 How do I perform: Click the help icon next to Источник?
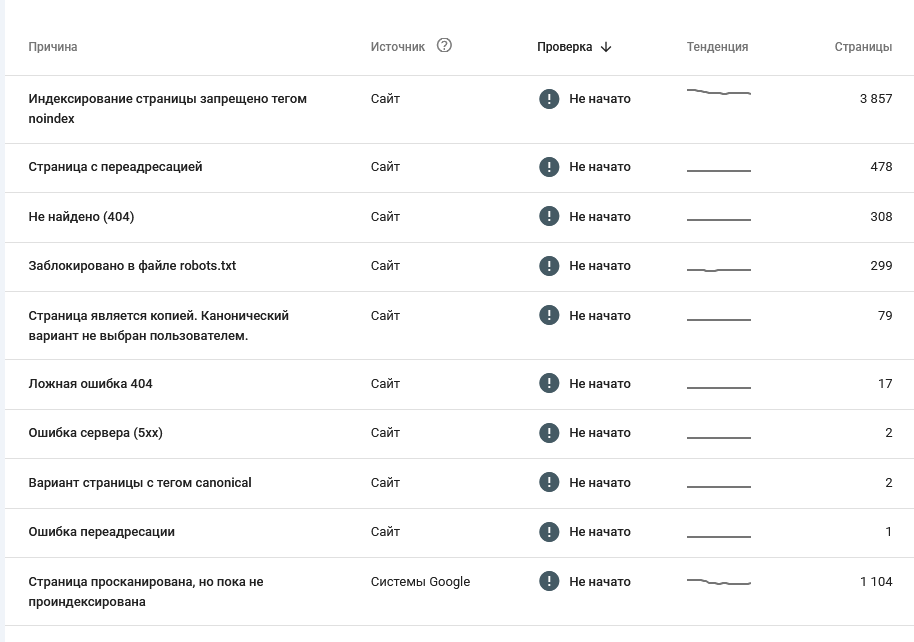(x=445, y=45)
